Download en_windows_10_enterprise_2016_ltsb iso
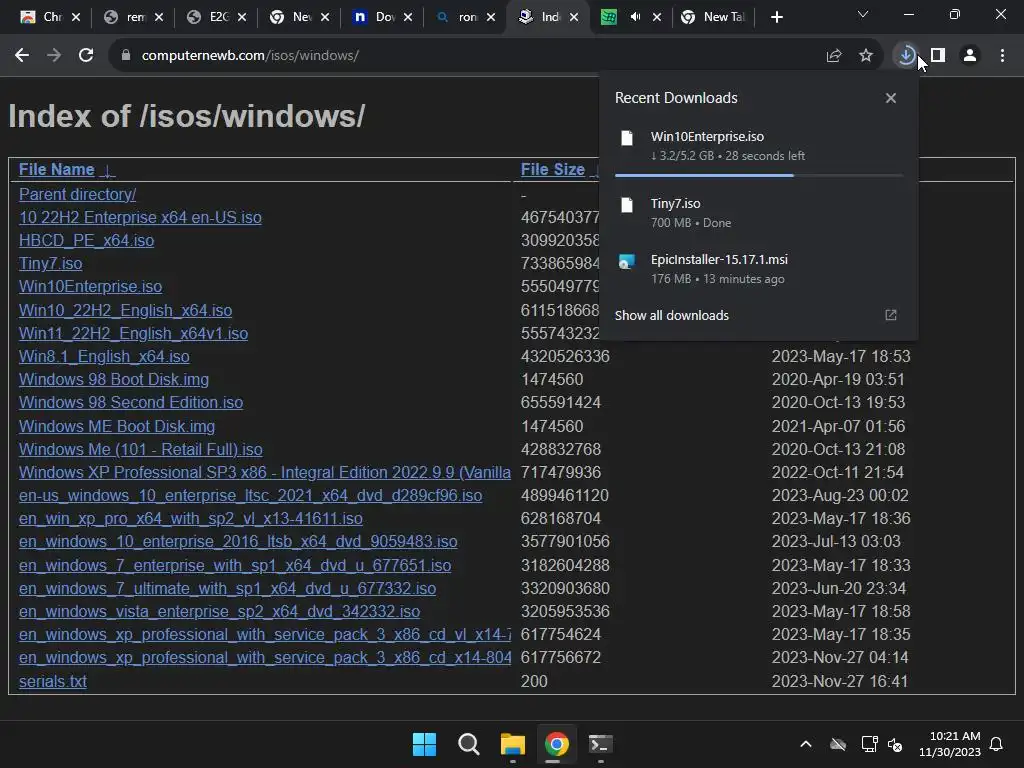 click(238, 542)
